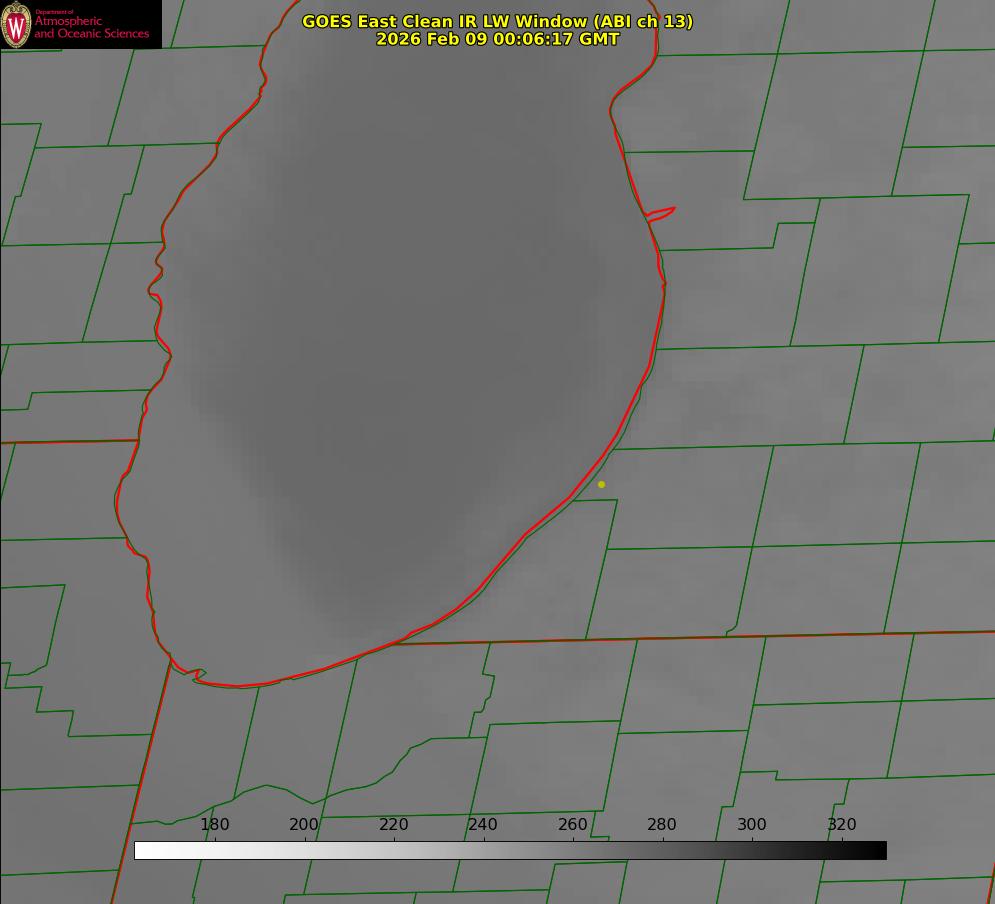
Task: Click the colorbar label '240'
Action: coord(483,825)
